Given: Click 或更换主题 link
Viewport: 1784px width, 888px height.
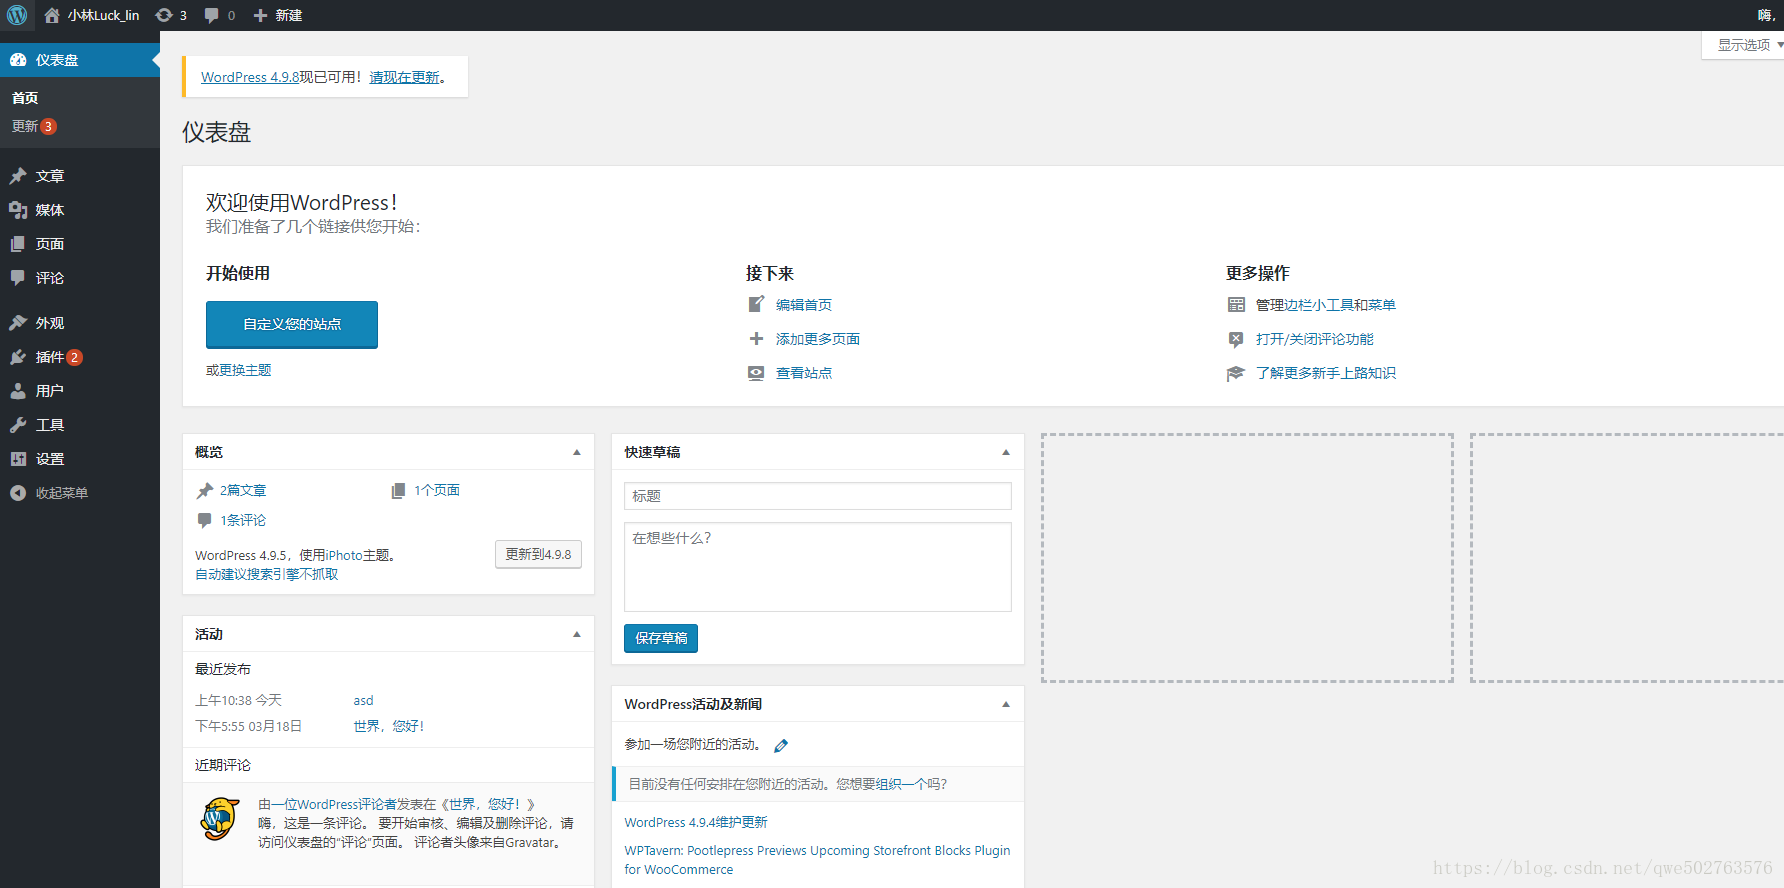Looking at the screenshot, I should point(239,370).
